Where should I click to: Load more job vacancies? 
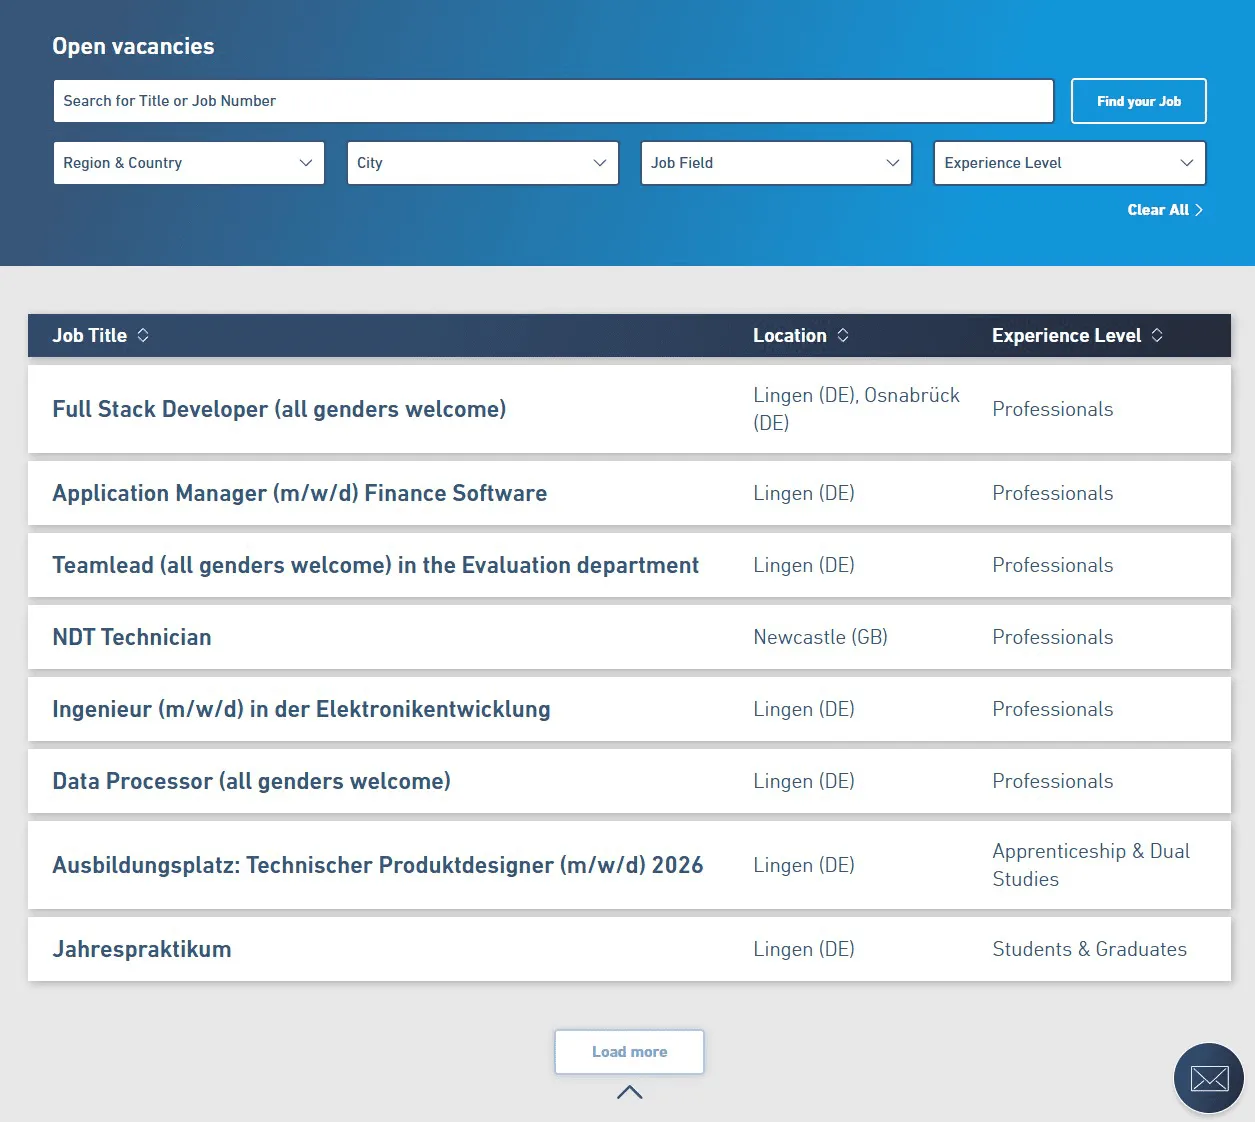[x=629, y=1051]
